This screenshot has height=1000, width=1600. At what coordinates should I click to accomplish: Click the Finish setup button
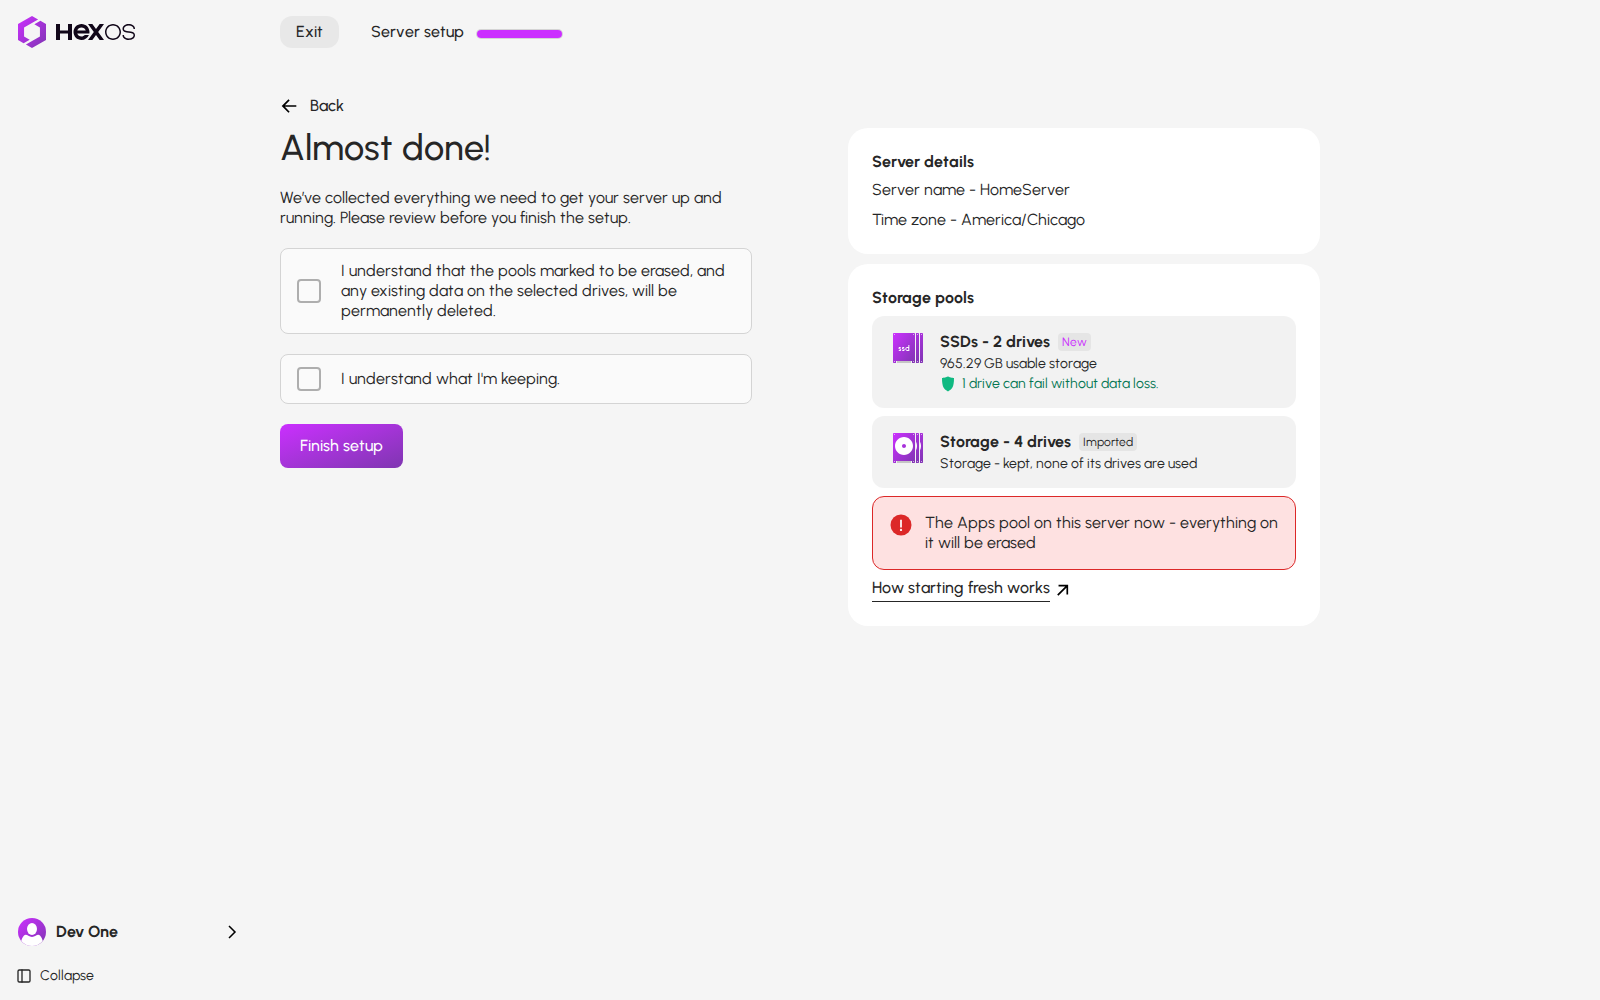pos(341,446)
